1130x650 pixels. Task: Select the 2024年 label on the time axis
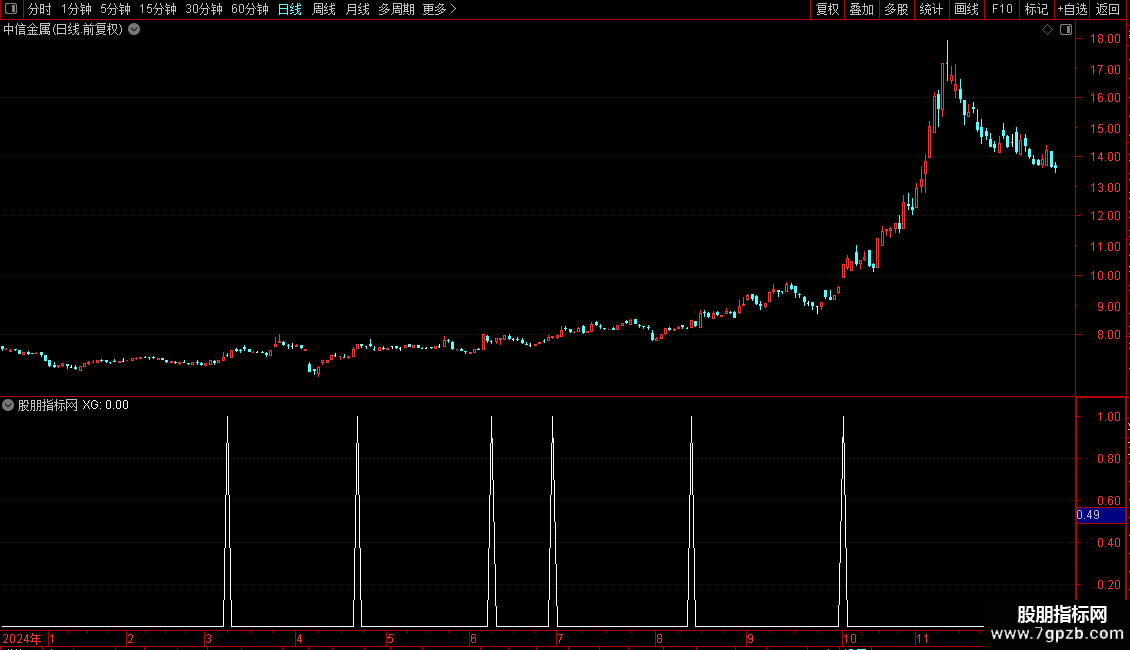coord(22,638)
